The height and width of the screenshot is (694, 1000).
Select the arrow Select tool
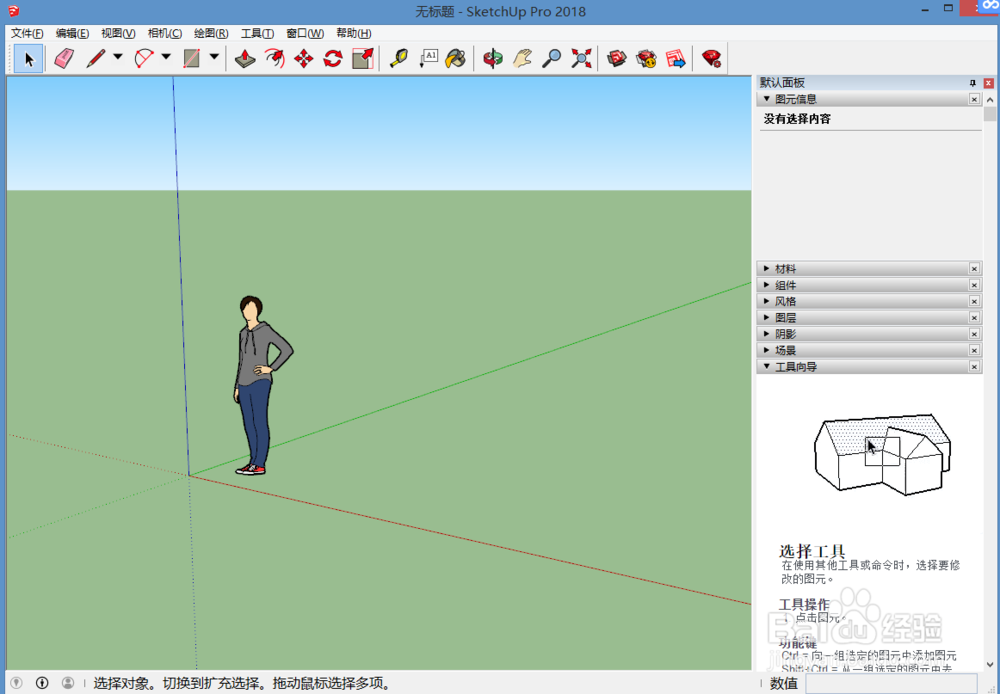(28, 59)
